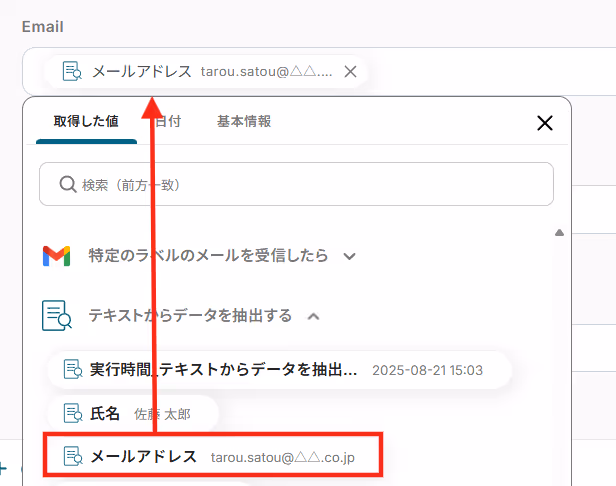
Task: Click the icon on the 氏名 row
Action: 73,413
